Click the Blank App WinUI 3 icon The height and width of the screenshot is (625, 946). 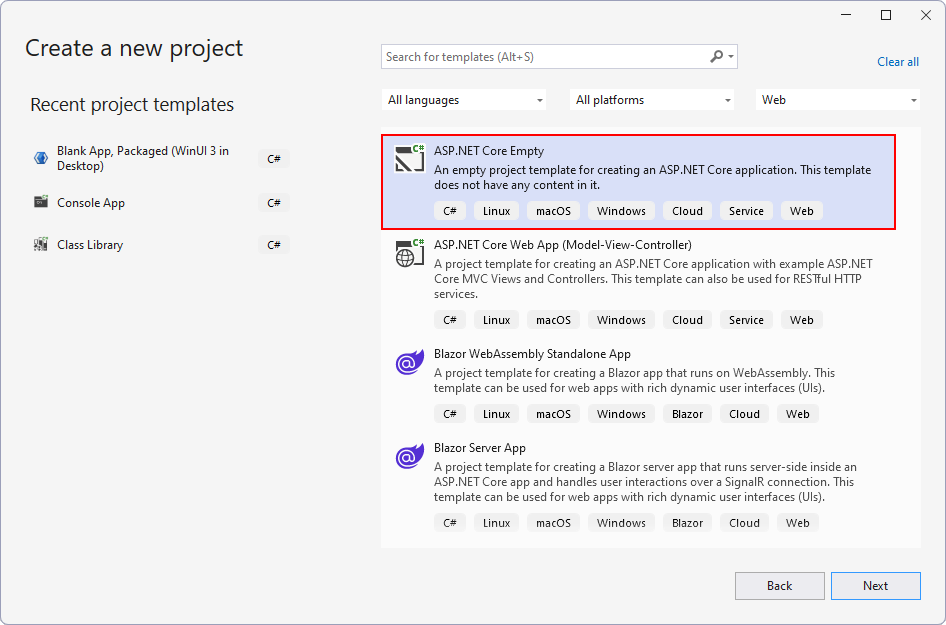click(40, 157)
